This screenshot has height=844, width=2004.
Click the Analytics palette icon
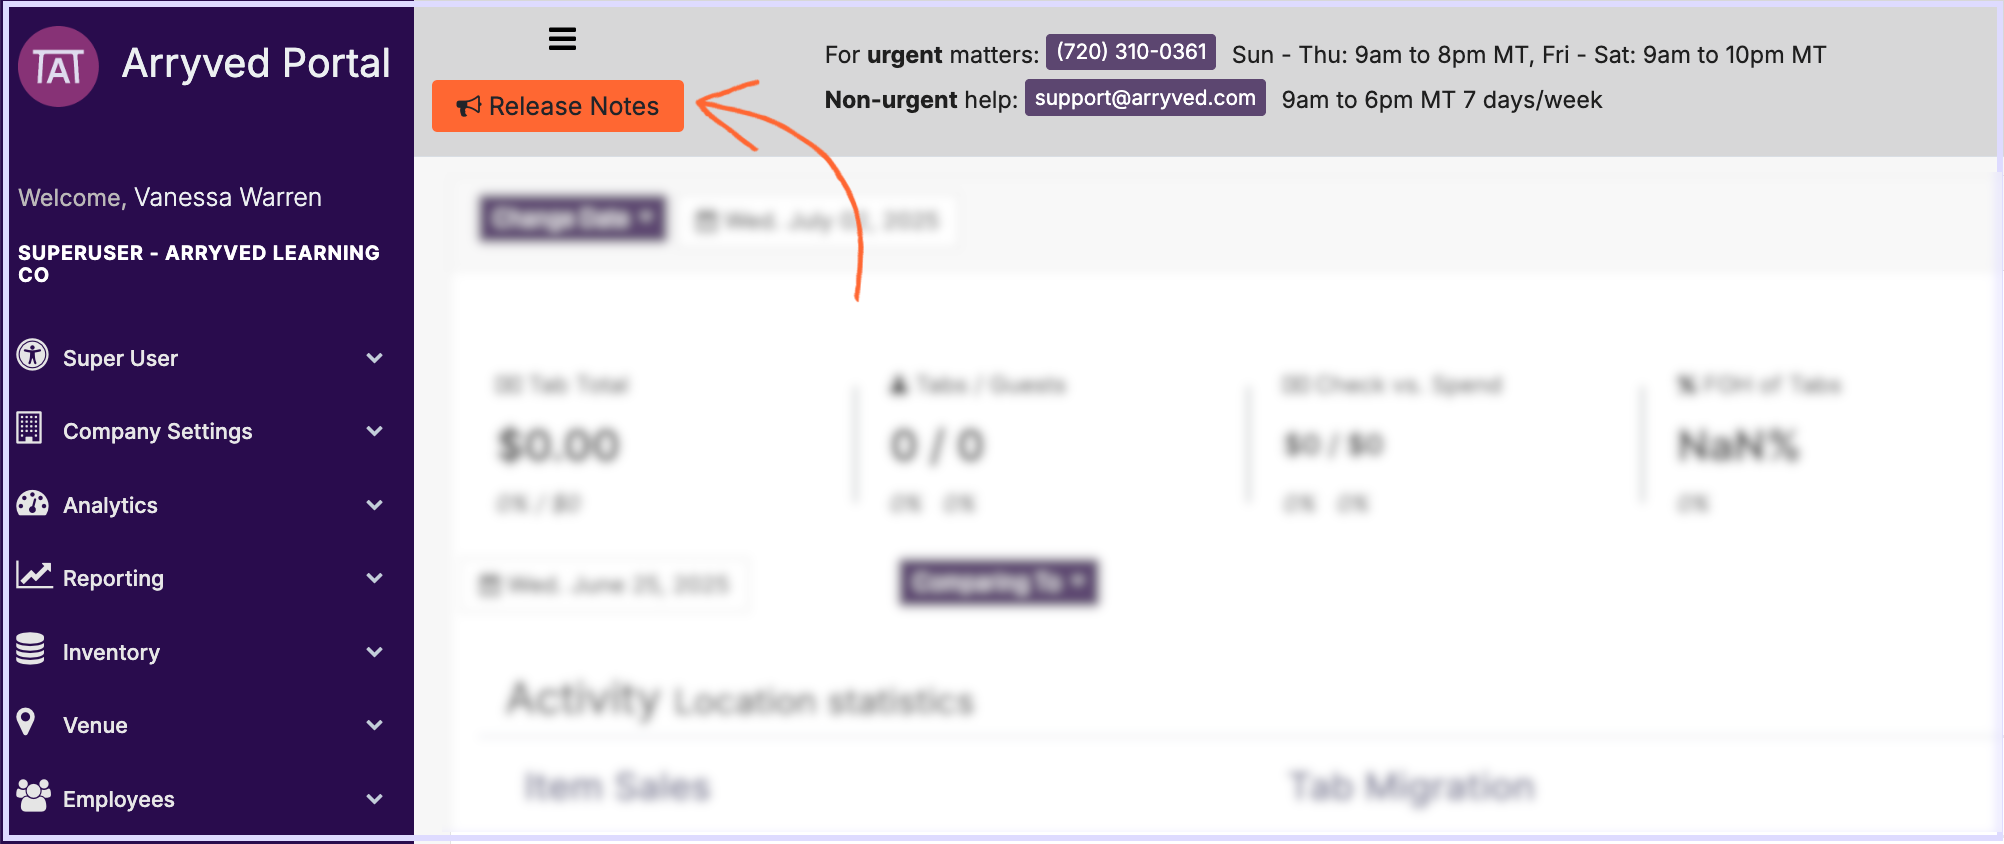pyautogui.click(x=32, y=503)
